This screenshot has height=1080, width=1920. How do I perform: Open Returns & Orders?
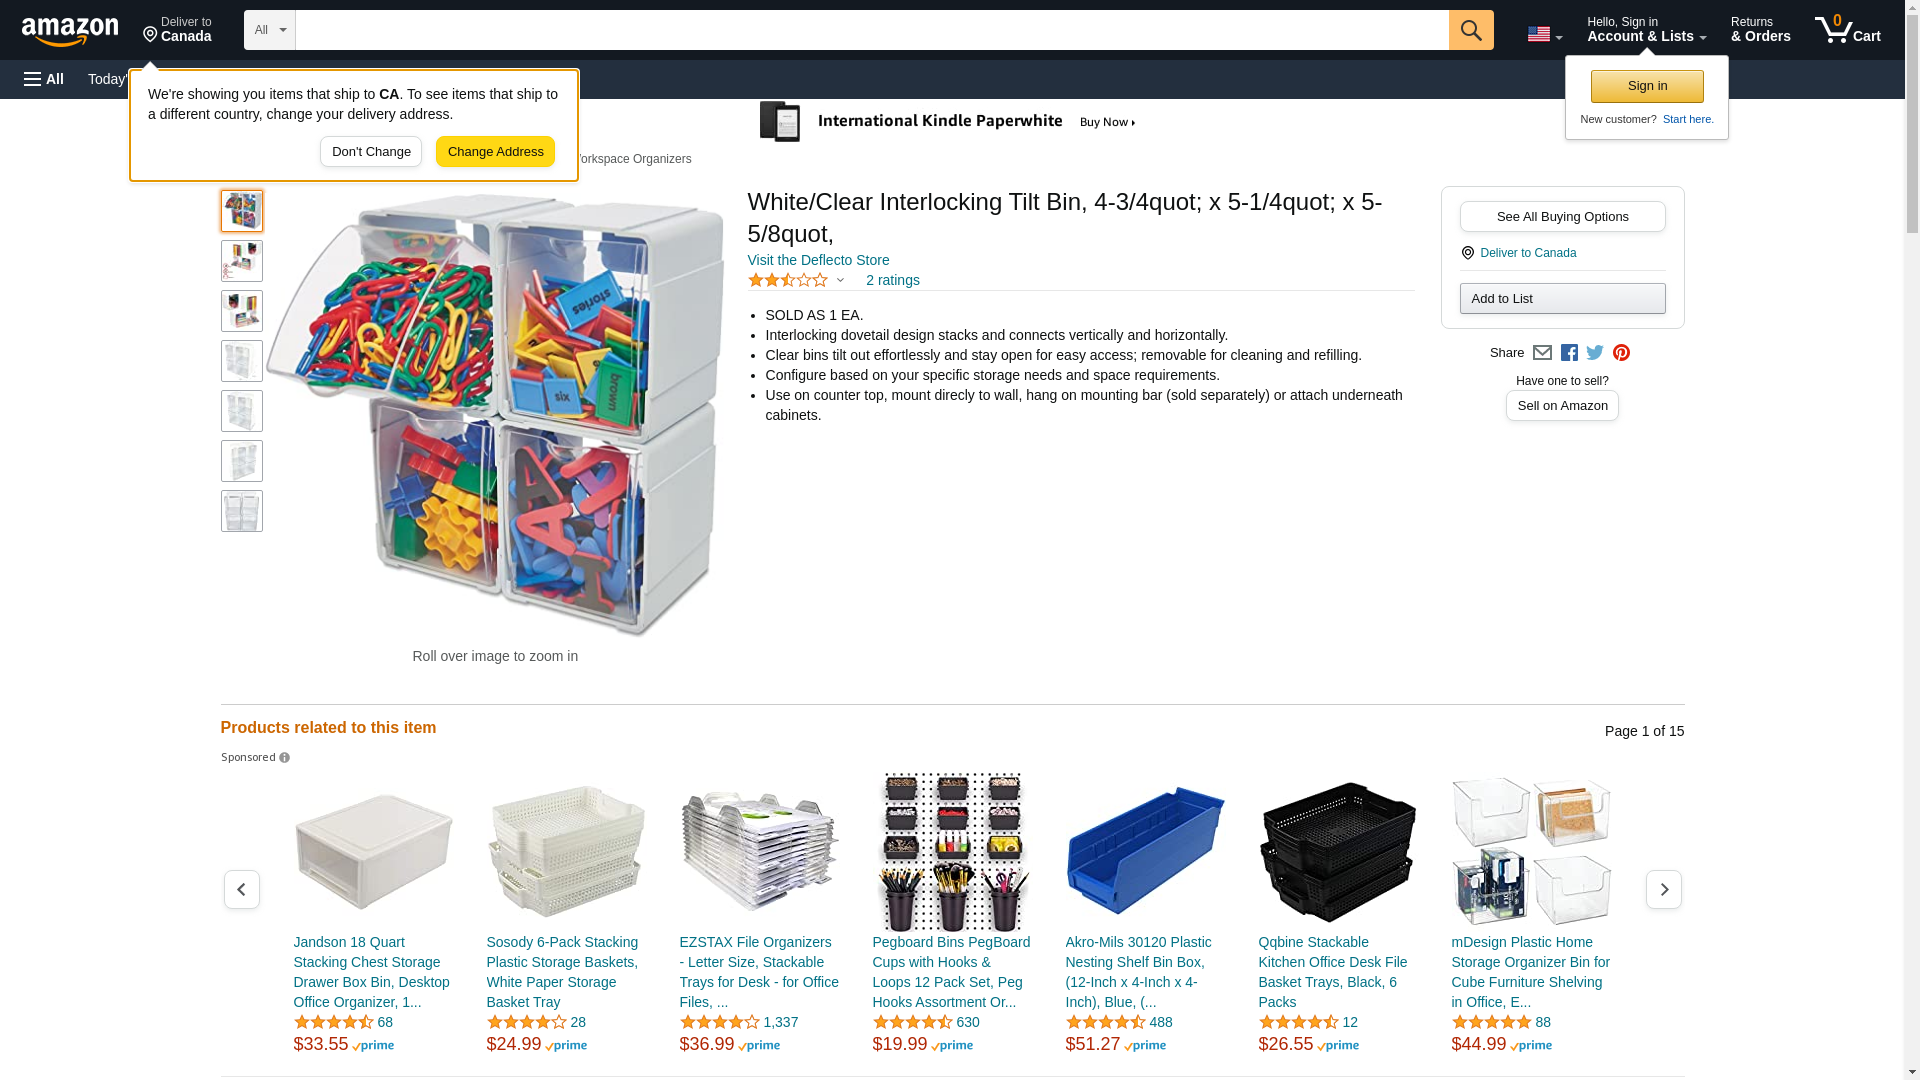tap(1760, 30)
